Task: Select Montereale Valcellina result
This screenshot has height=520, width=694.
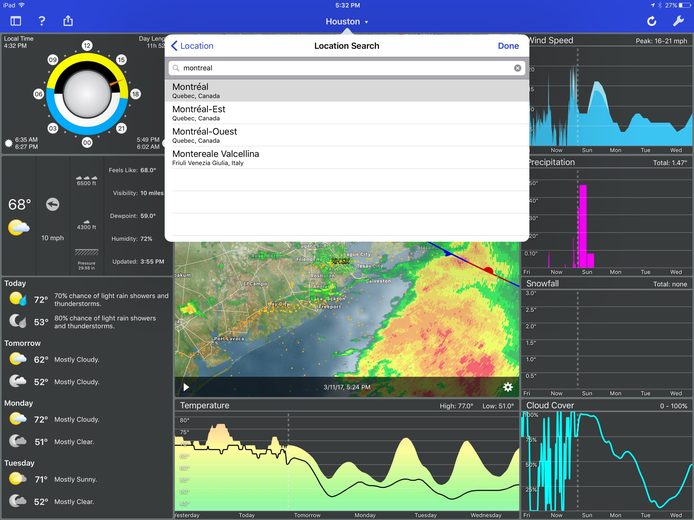Action: (347, 158)
